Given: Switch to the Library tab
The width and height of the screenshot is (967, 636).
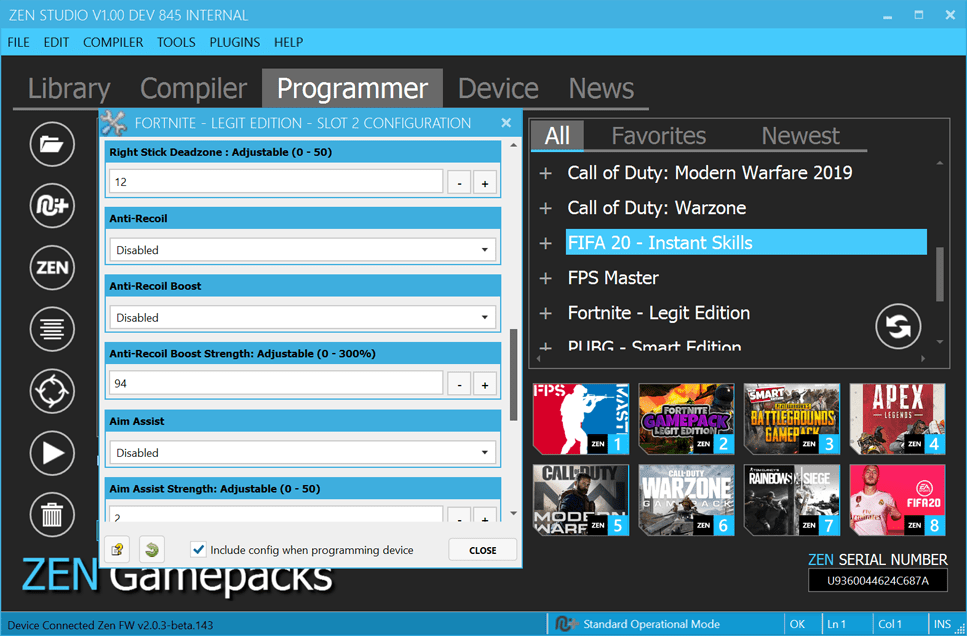Looking at the screenshot, I should tap(69, 88).
